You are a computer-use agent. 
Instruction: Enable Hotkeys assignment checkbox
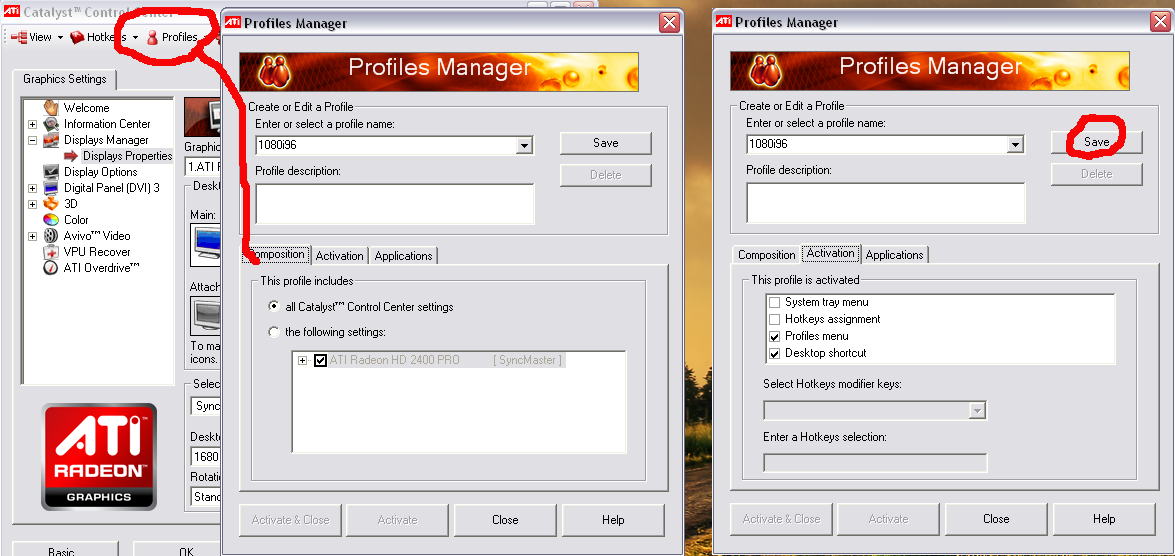(774, 319)
